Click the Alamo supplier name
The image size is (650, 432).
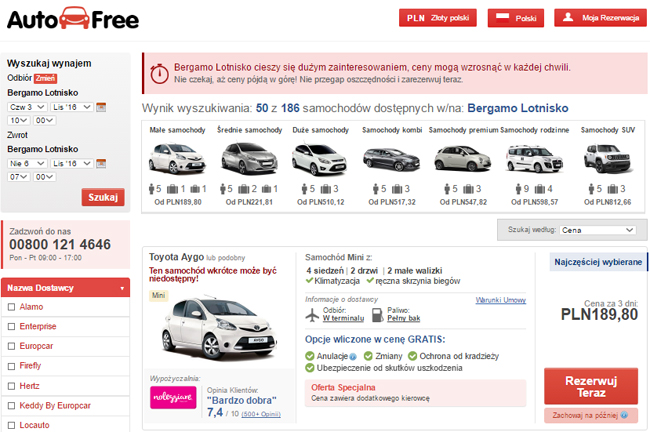[32, 307]
